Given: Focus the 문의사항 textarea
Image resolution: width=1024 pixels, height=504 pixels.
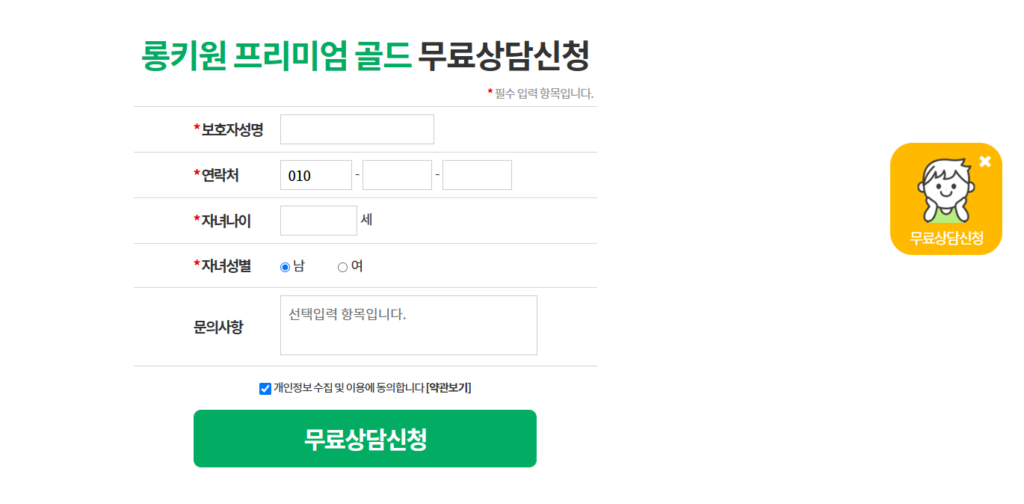Looking at the screenshot, I should tap(409, 325).
